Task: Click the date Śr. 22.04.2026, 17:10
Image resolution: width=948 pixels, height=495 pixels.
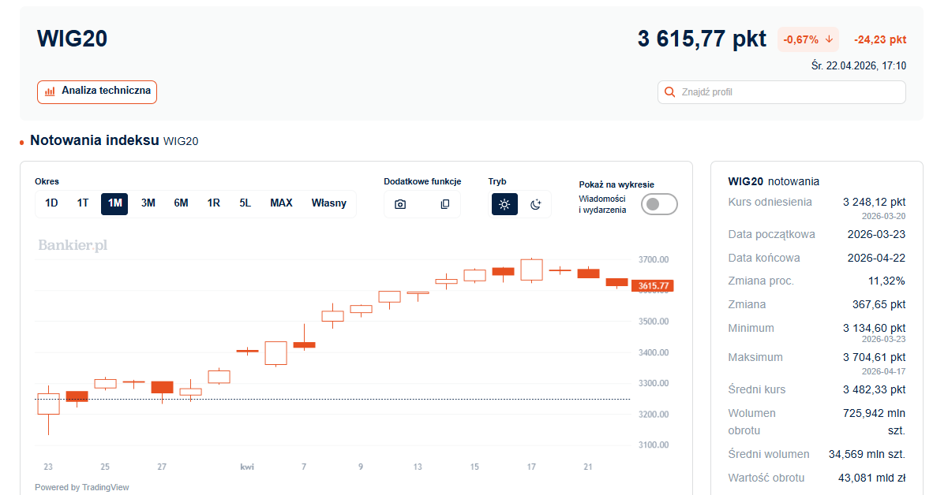Action: 859,66
